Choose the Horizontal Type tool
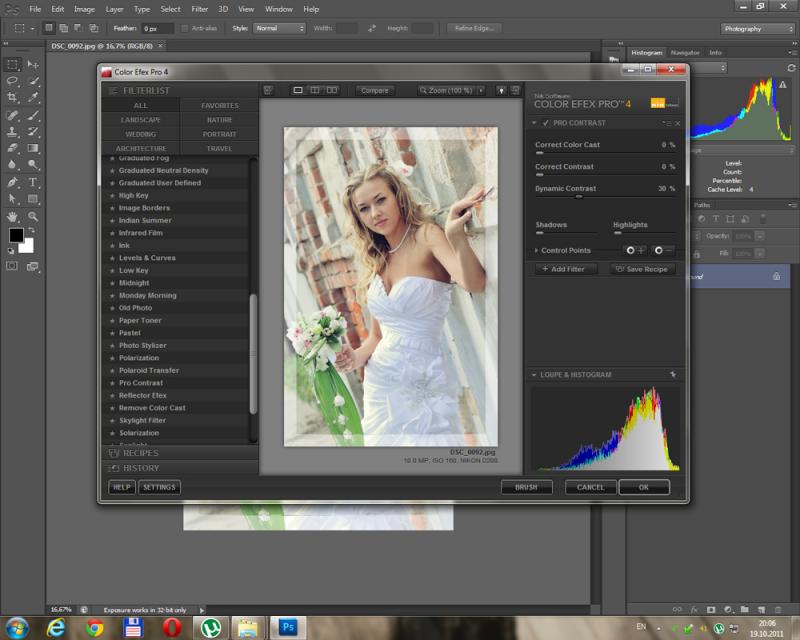 click(33, 182)
